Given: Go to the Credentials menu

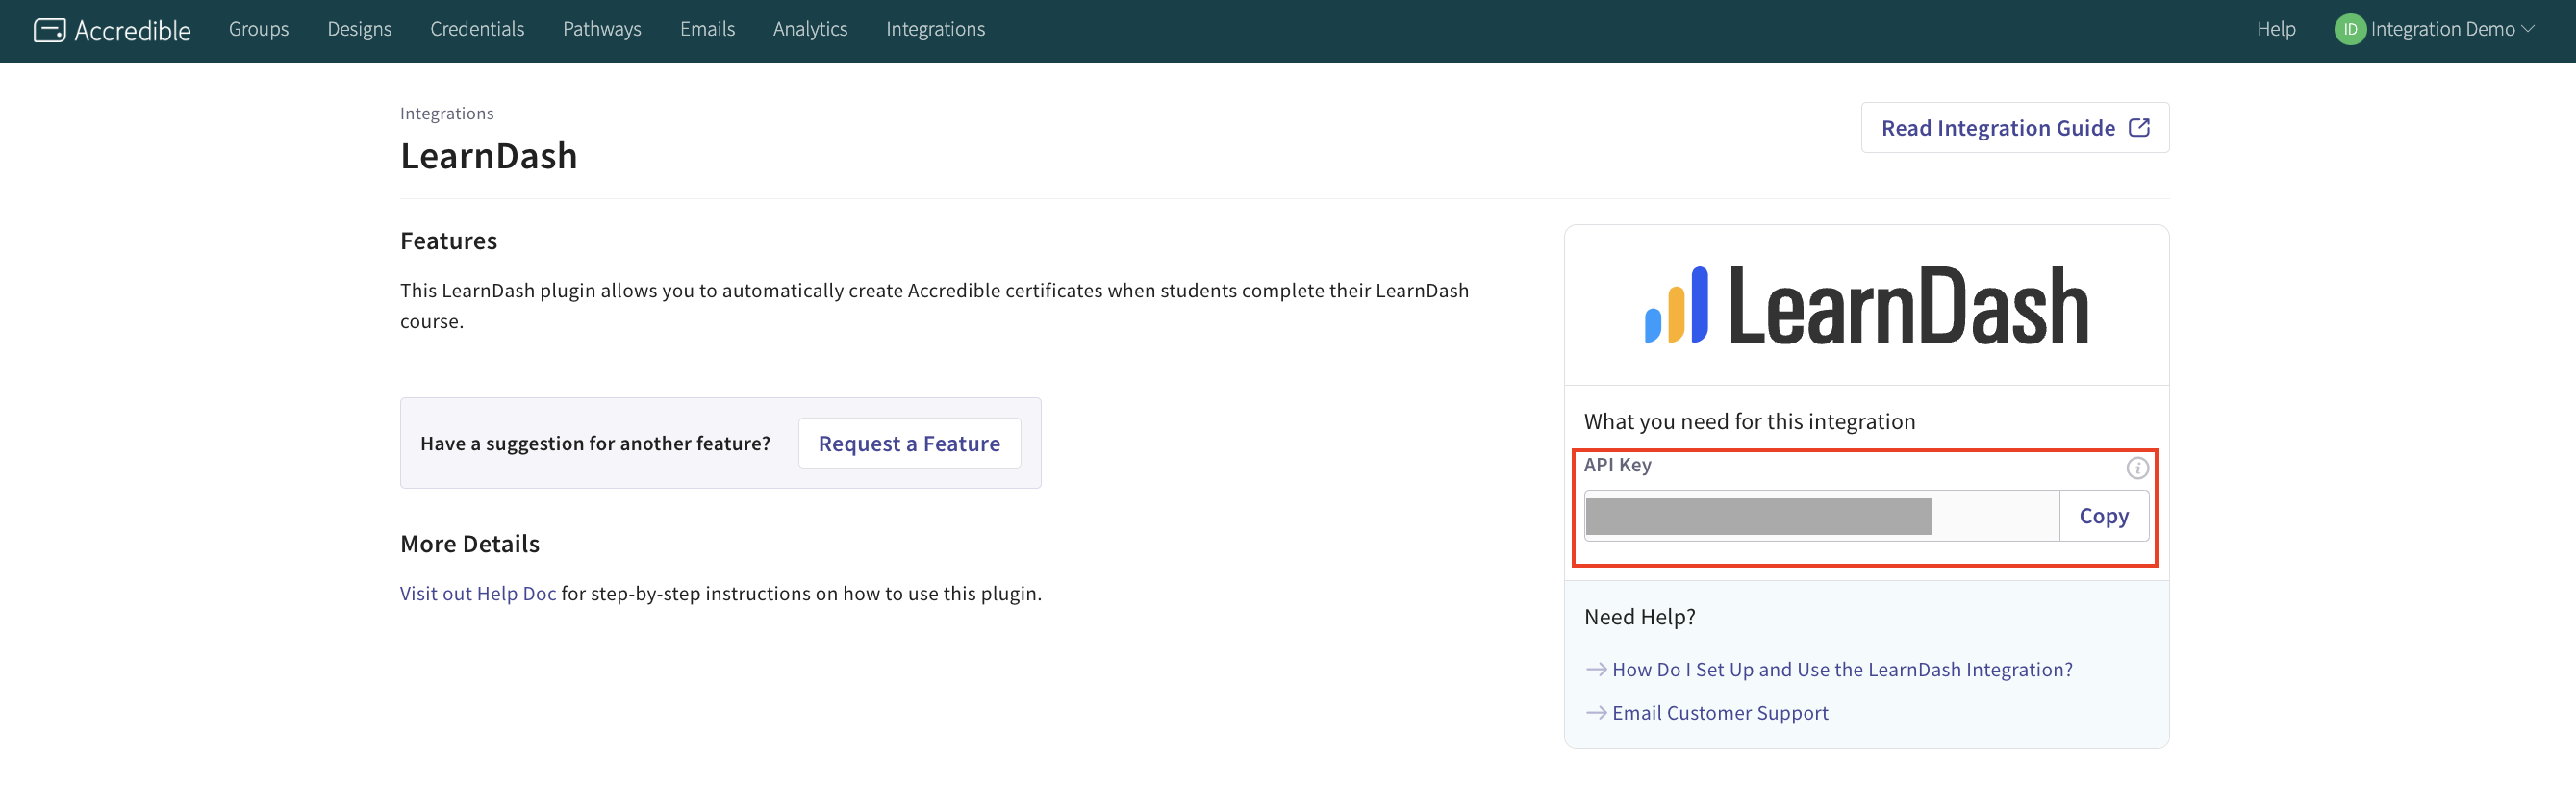Looking at the screenshot, I should (477, 30).
